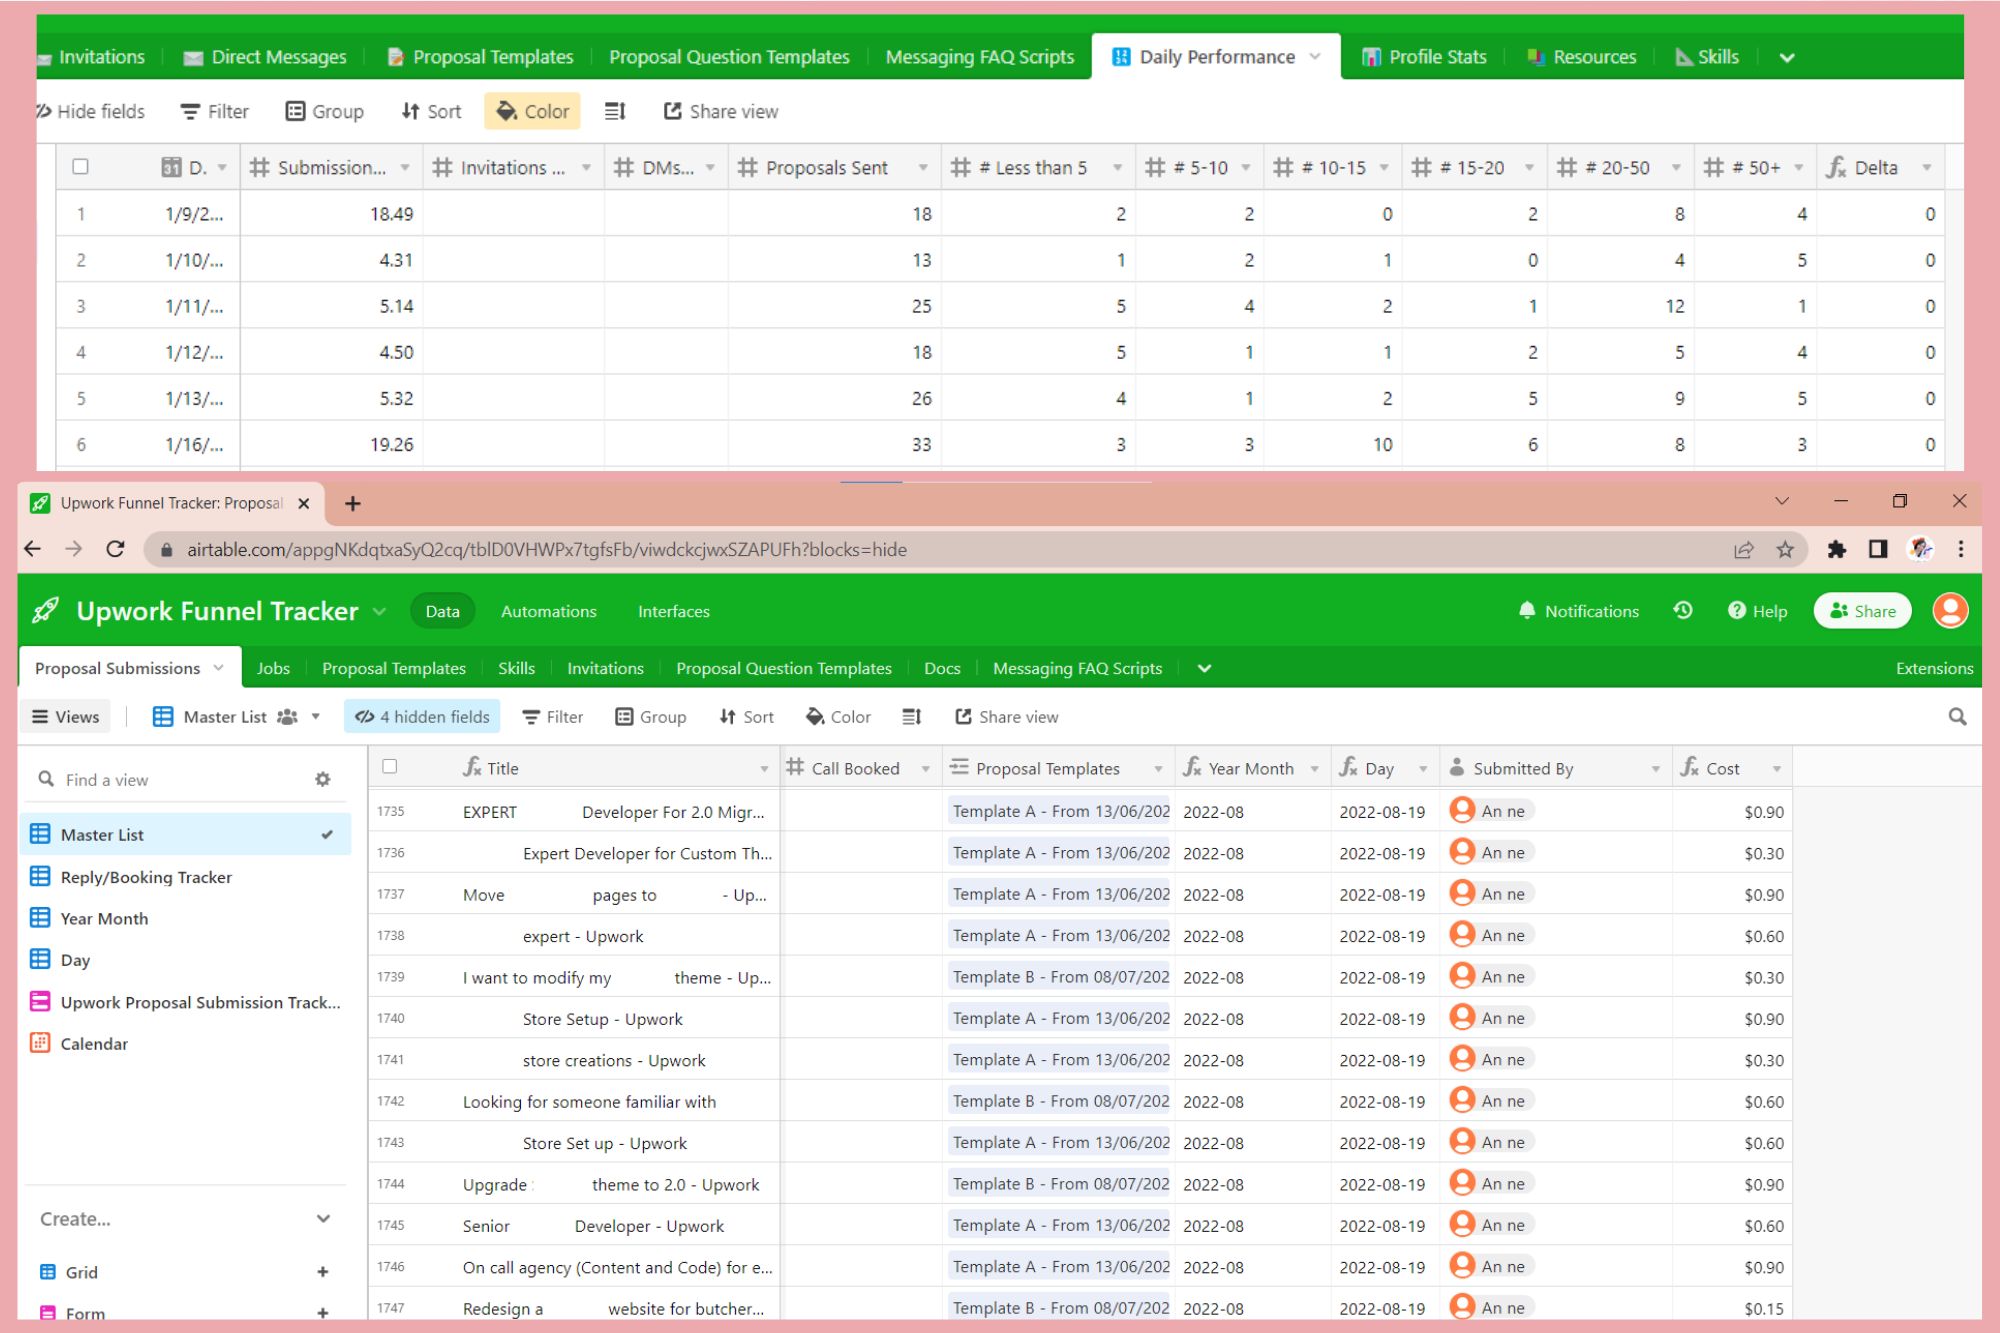Open base history clock icon
Viewport: 2000px width, 1333px height.
tap(1683, 610)
